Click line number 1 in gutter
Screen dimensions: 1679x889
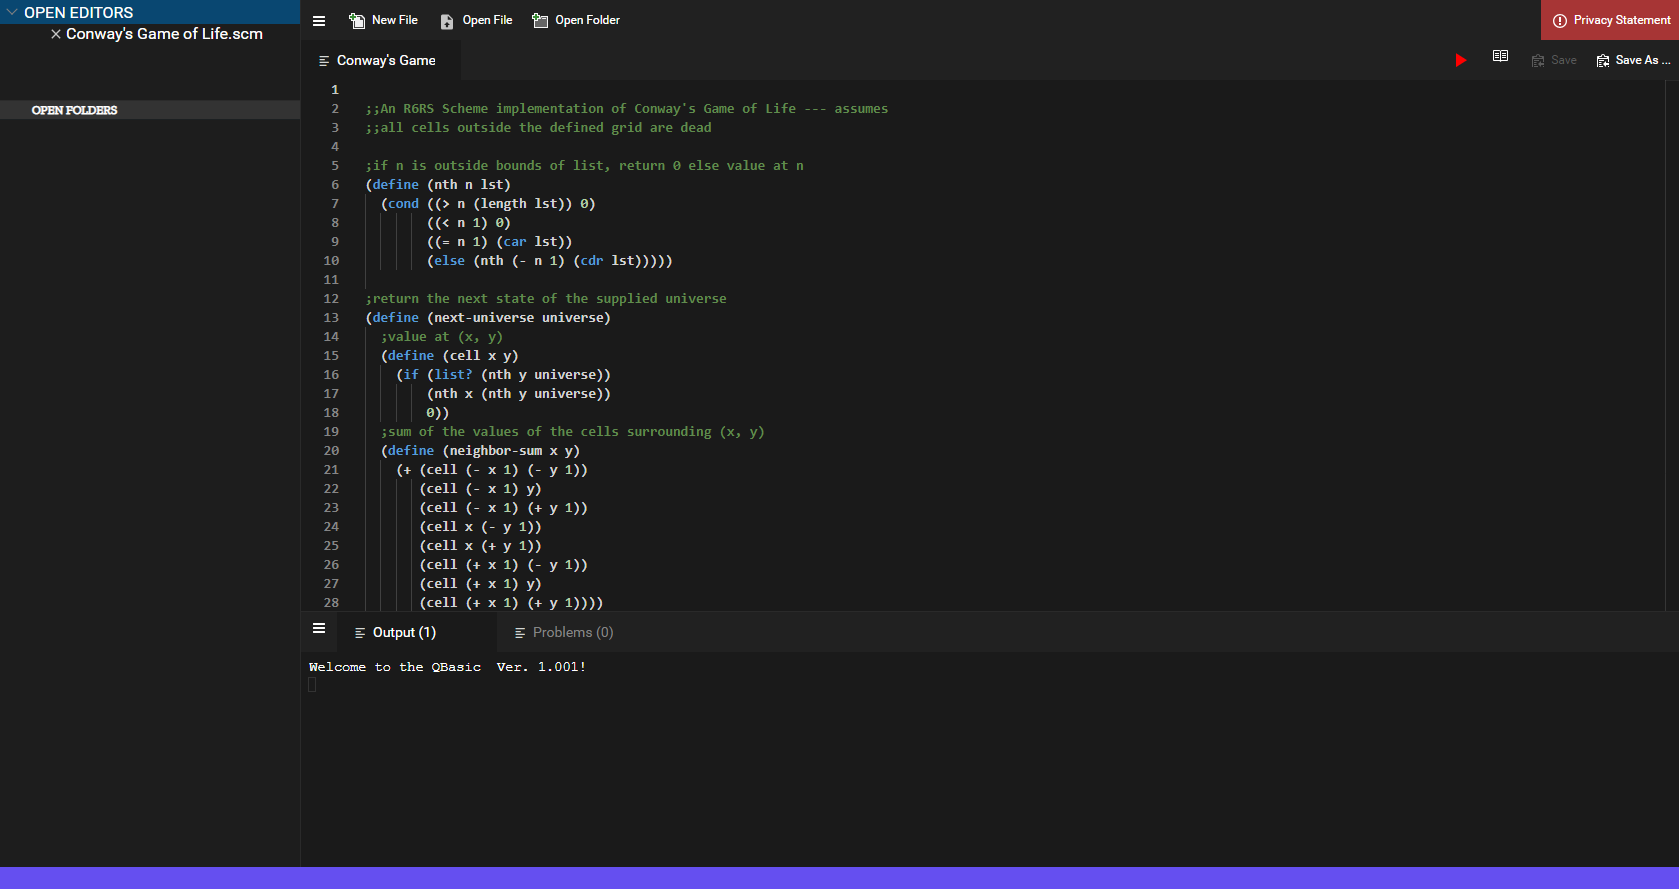point(335,90)
